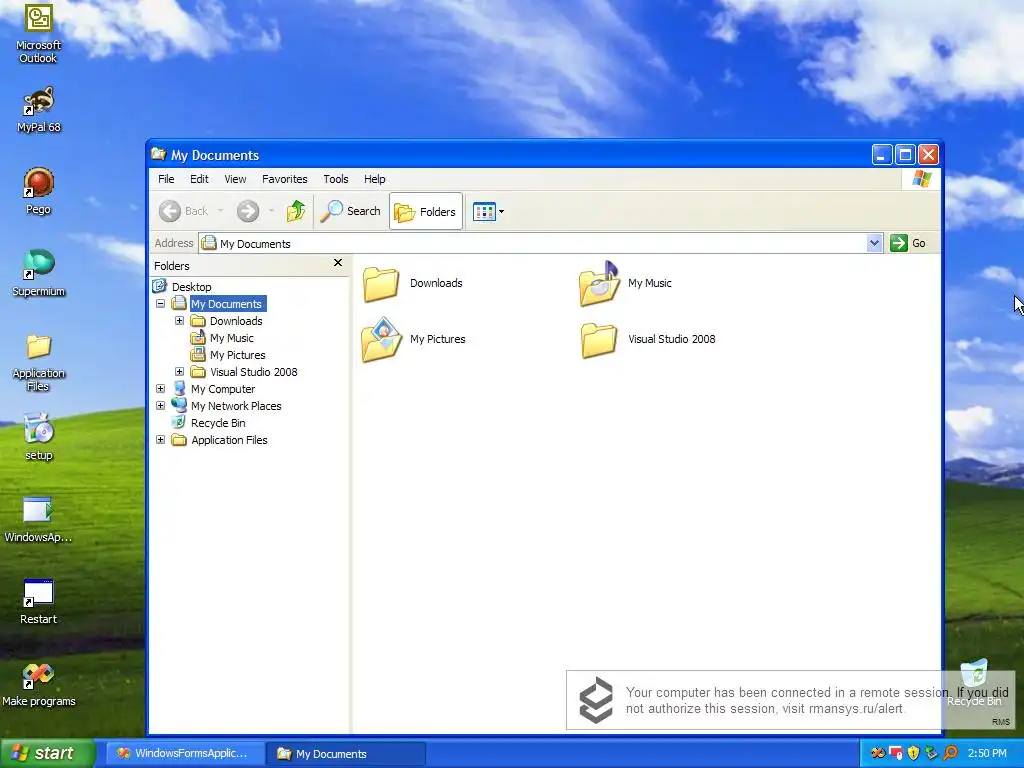1024x768 pixels.
Task: Expand My Computer tree node
Action: click(x=160, y=389)
